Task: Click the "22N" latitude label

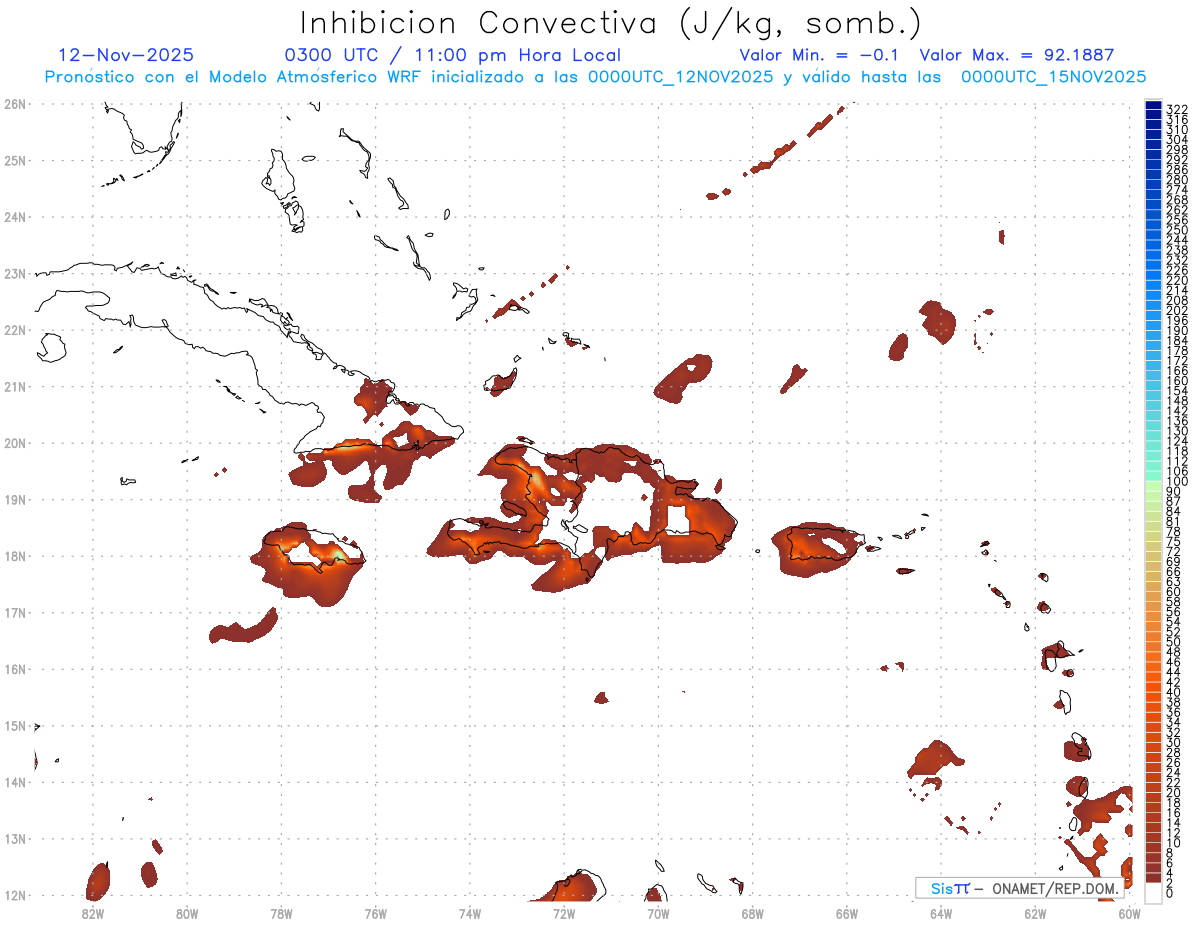Action: click(x=14, y=330)
